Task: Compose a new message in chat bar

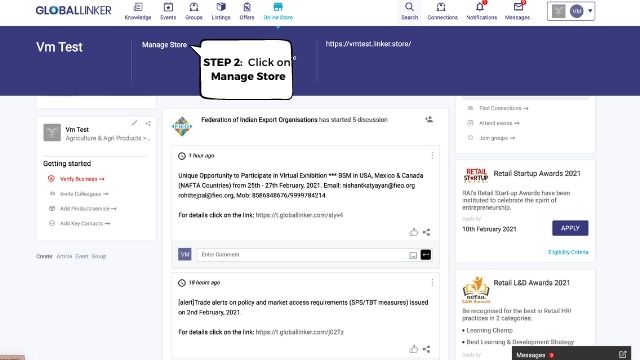Action: (622, 354)
